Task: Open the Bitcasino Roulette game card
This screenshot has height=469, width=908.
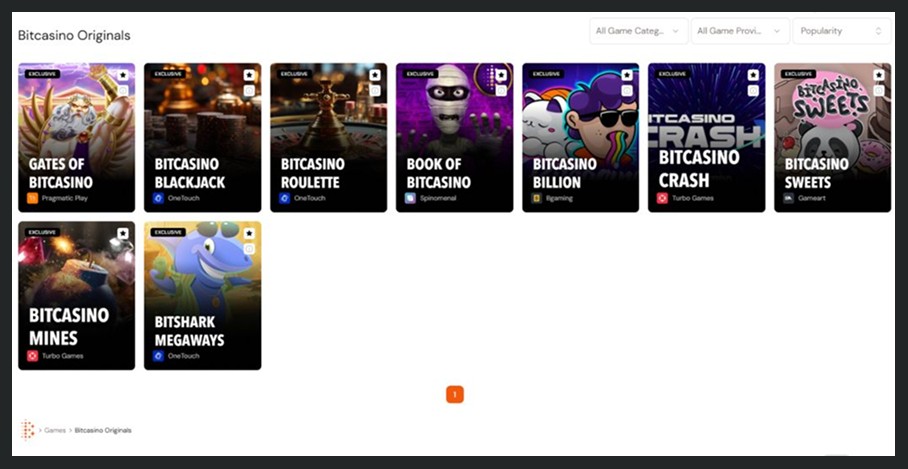Action: (328, 138)
